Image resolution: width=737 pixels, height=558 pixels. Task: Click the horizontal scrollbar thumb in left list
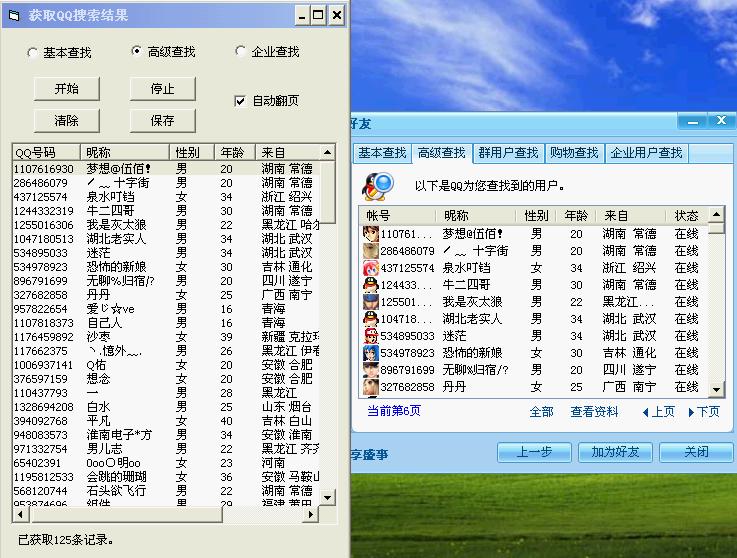(x=125, y=514)
